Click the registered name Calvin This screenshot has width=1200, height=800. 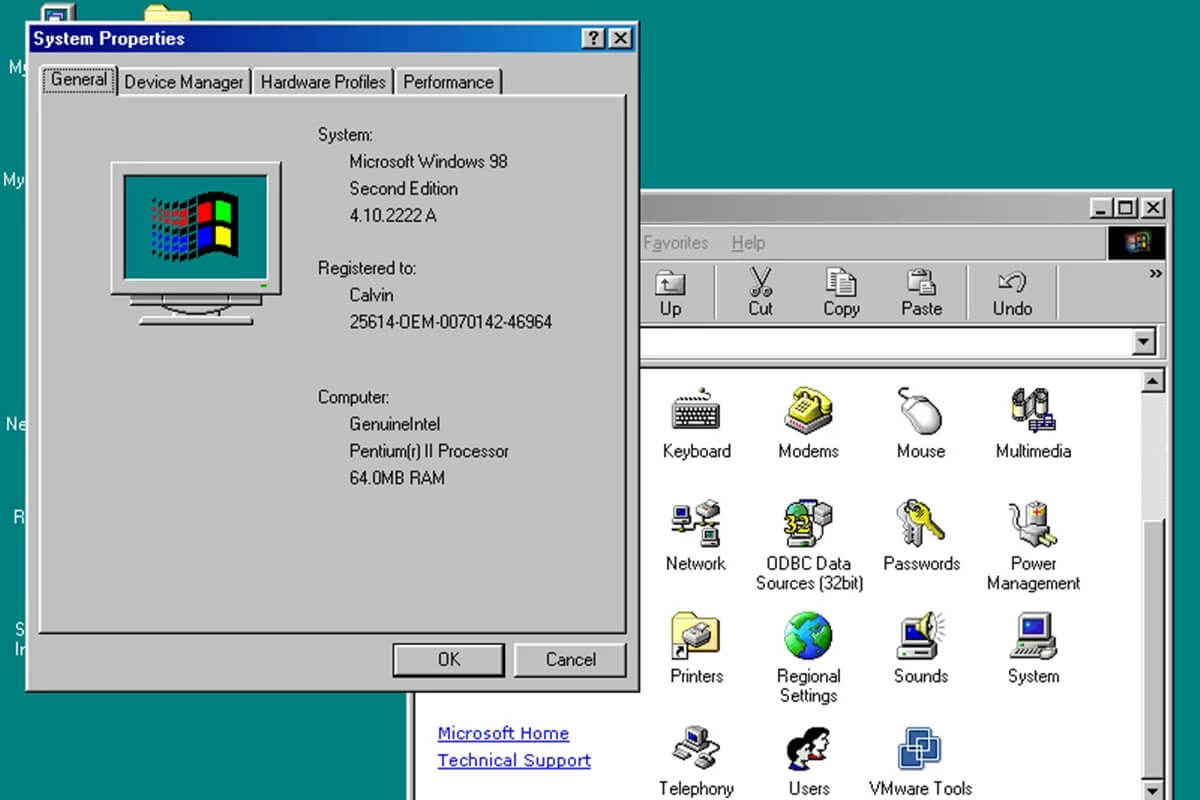pyautogui.click(x=371, y=295)
